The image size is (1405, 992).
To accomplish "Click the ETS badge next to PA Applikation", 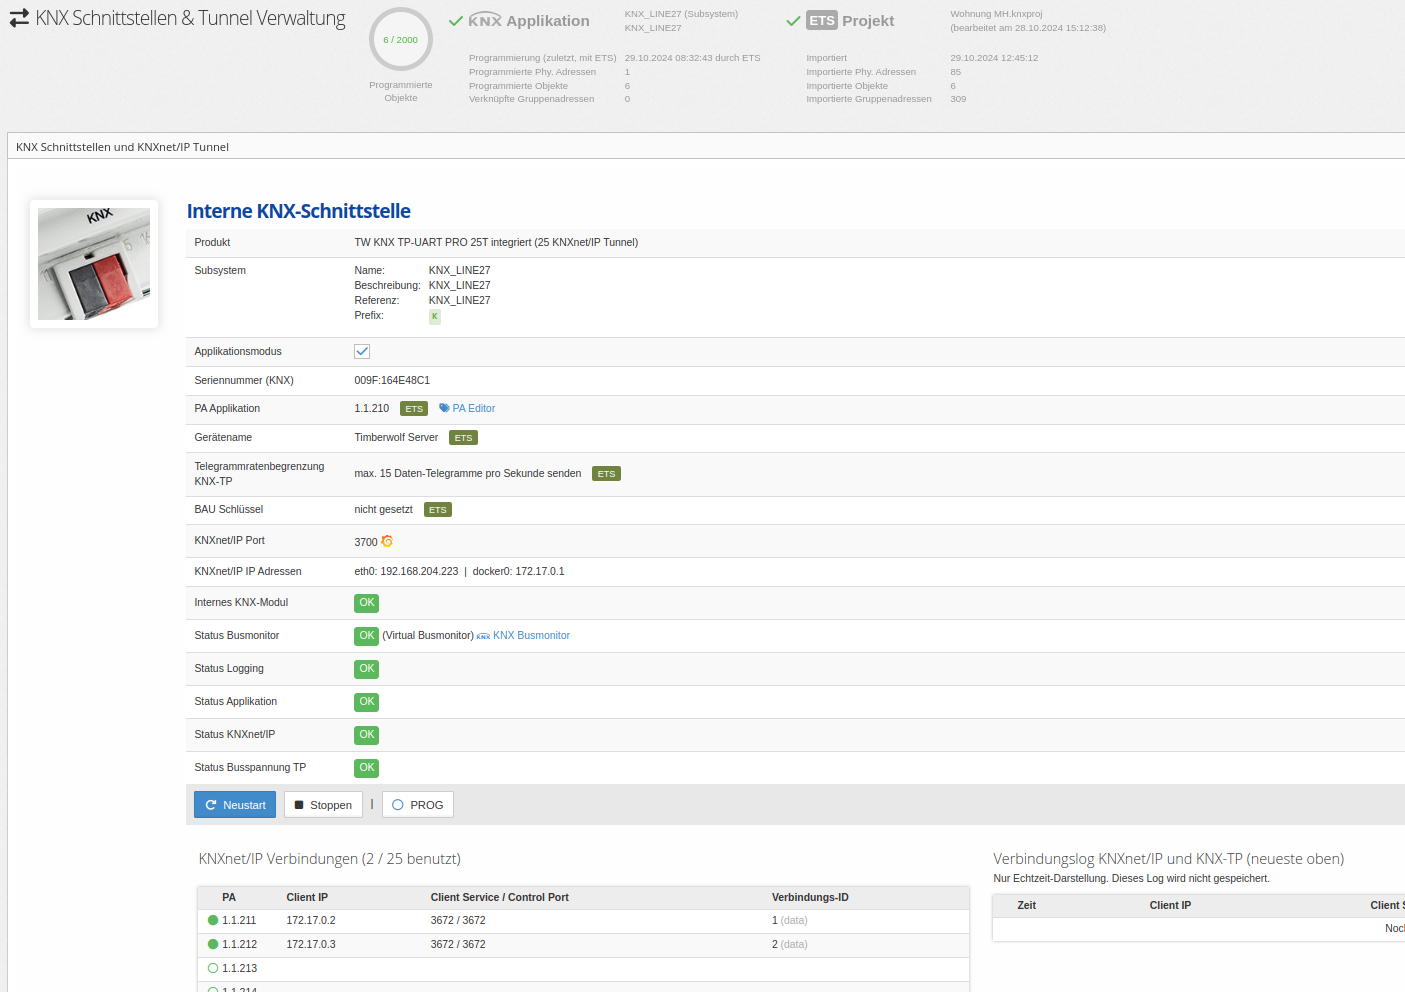I will tap(414, 409).
